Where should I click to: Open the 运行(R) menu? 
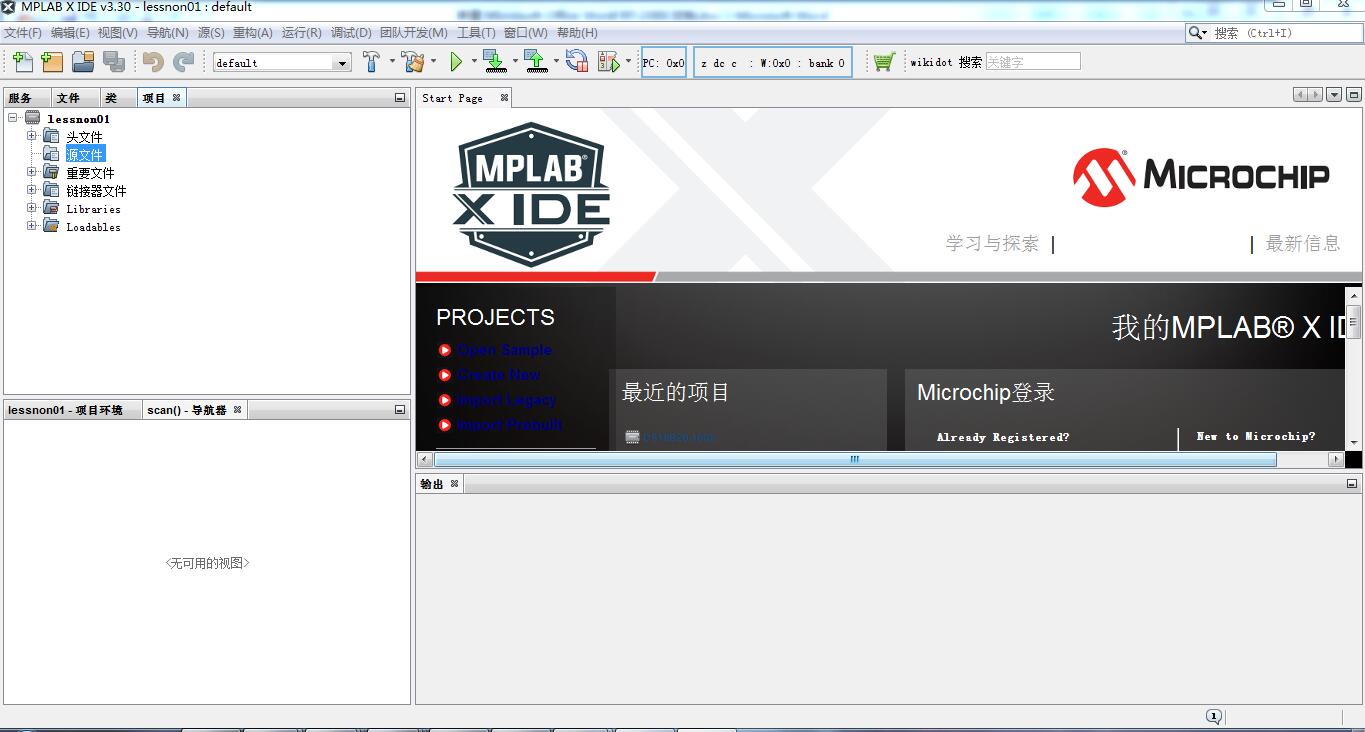(x=302, y=33)
